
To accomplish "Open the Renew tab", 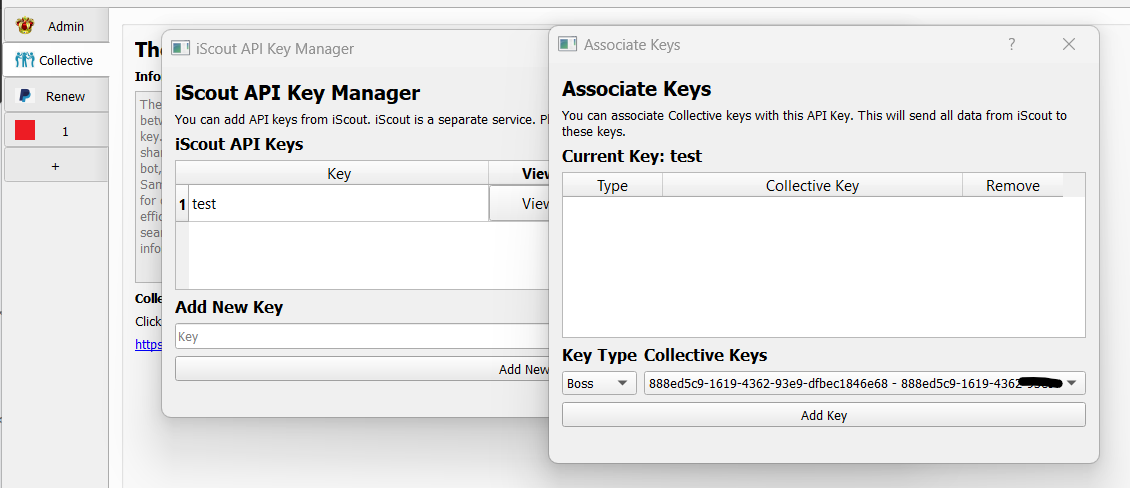I will click(x=56, y=96).
